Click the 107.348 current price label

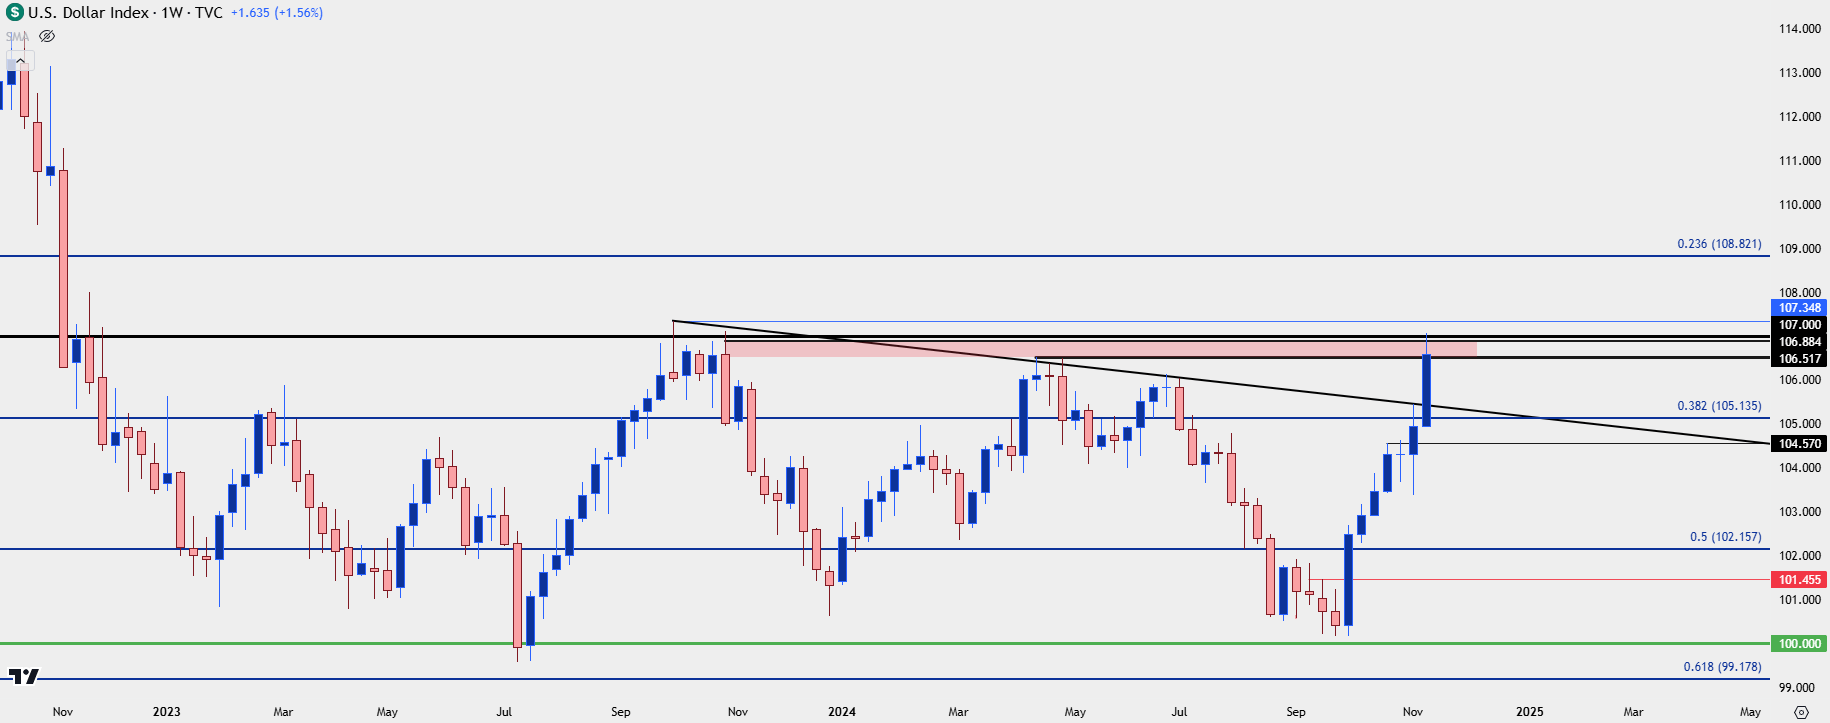(x=1800, y=308)
